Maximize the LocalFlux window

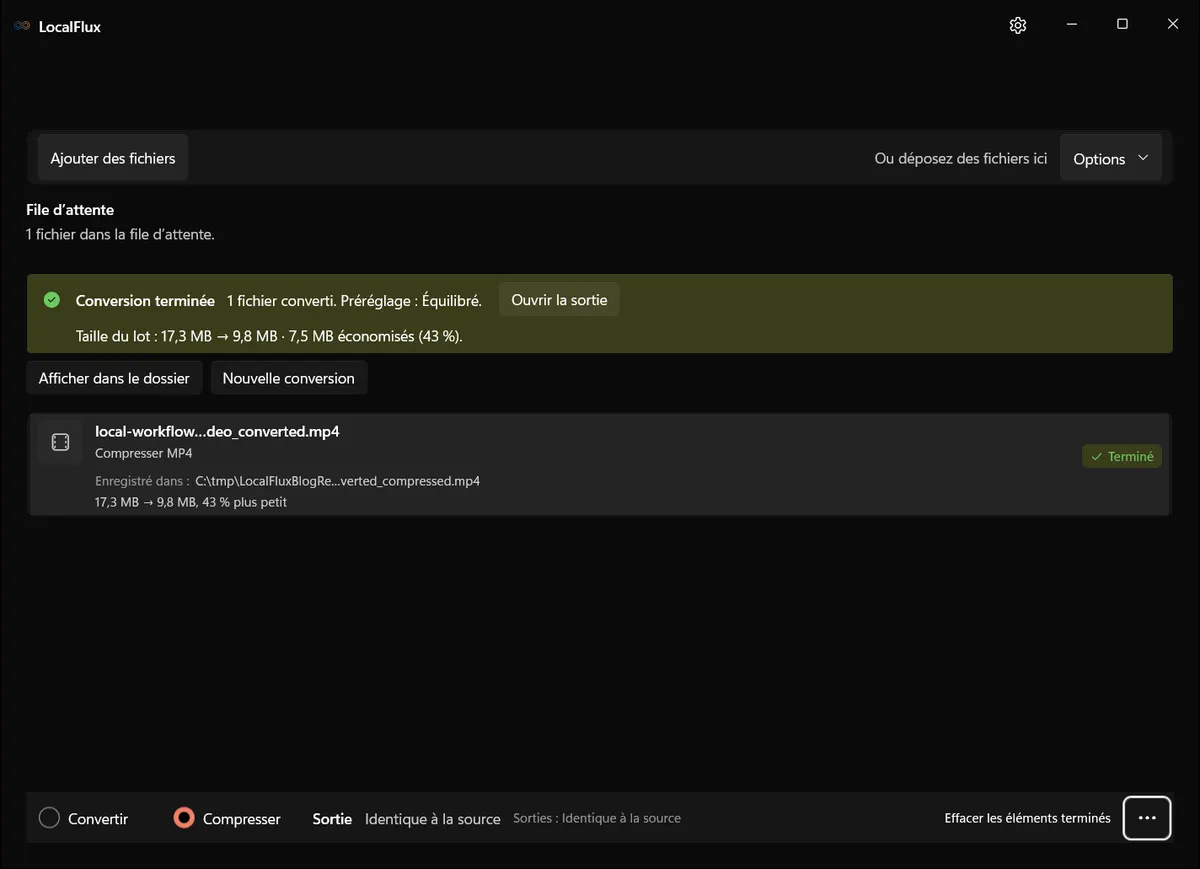(1122, 25)
